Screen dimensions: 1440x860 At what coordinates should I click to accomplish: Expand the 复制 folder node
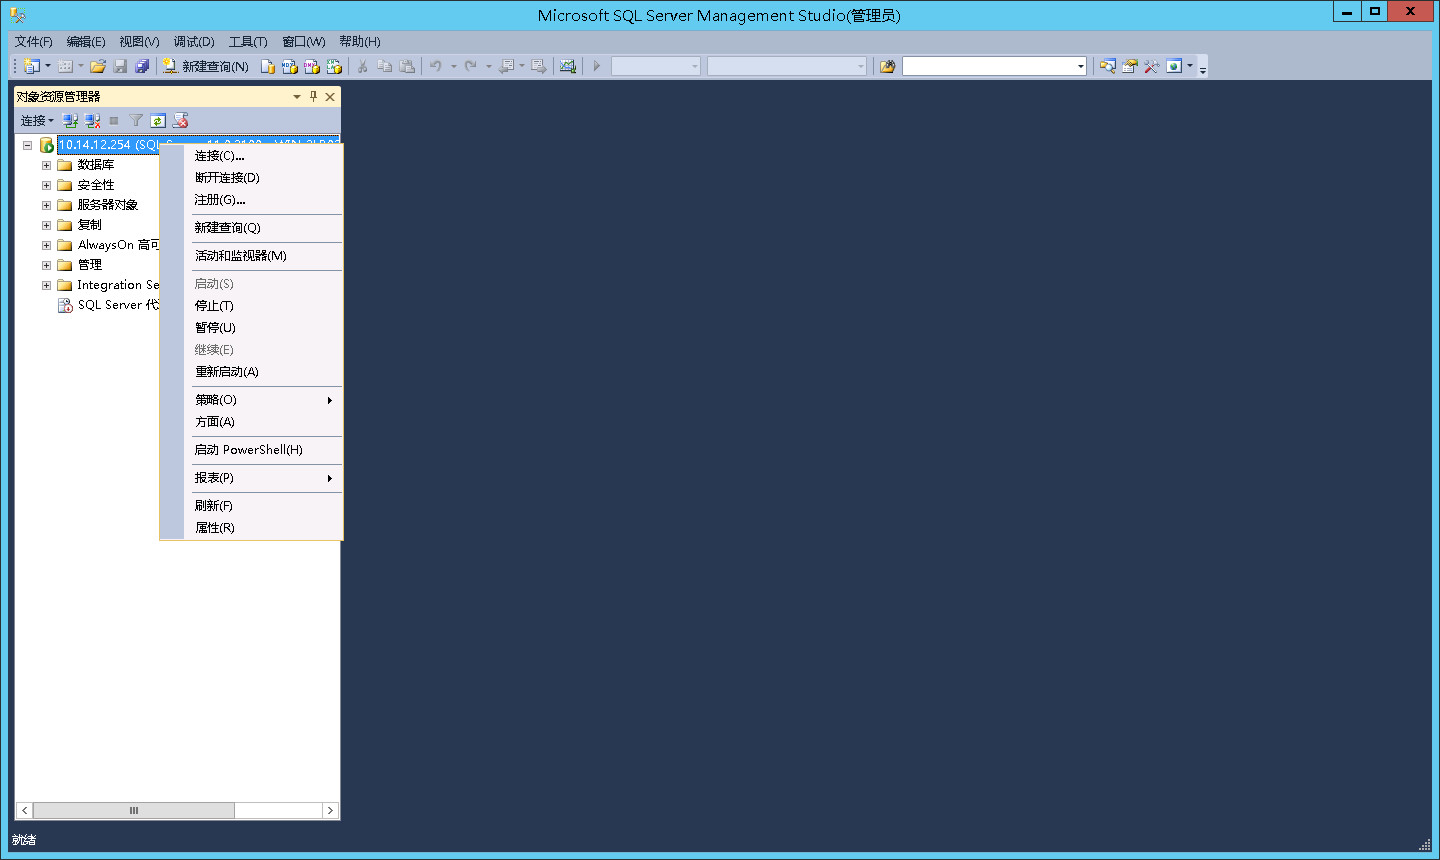pyautogui.click(x=46, y=225)
